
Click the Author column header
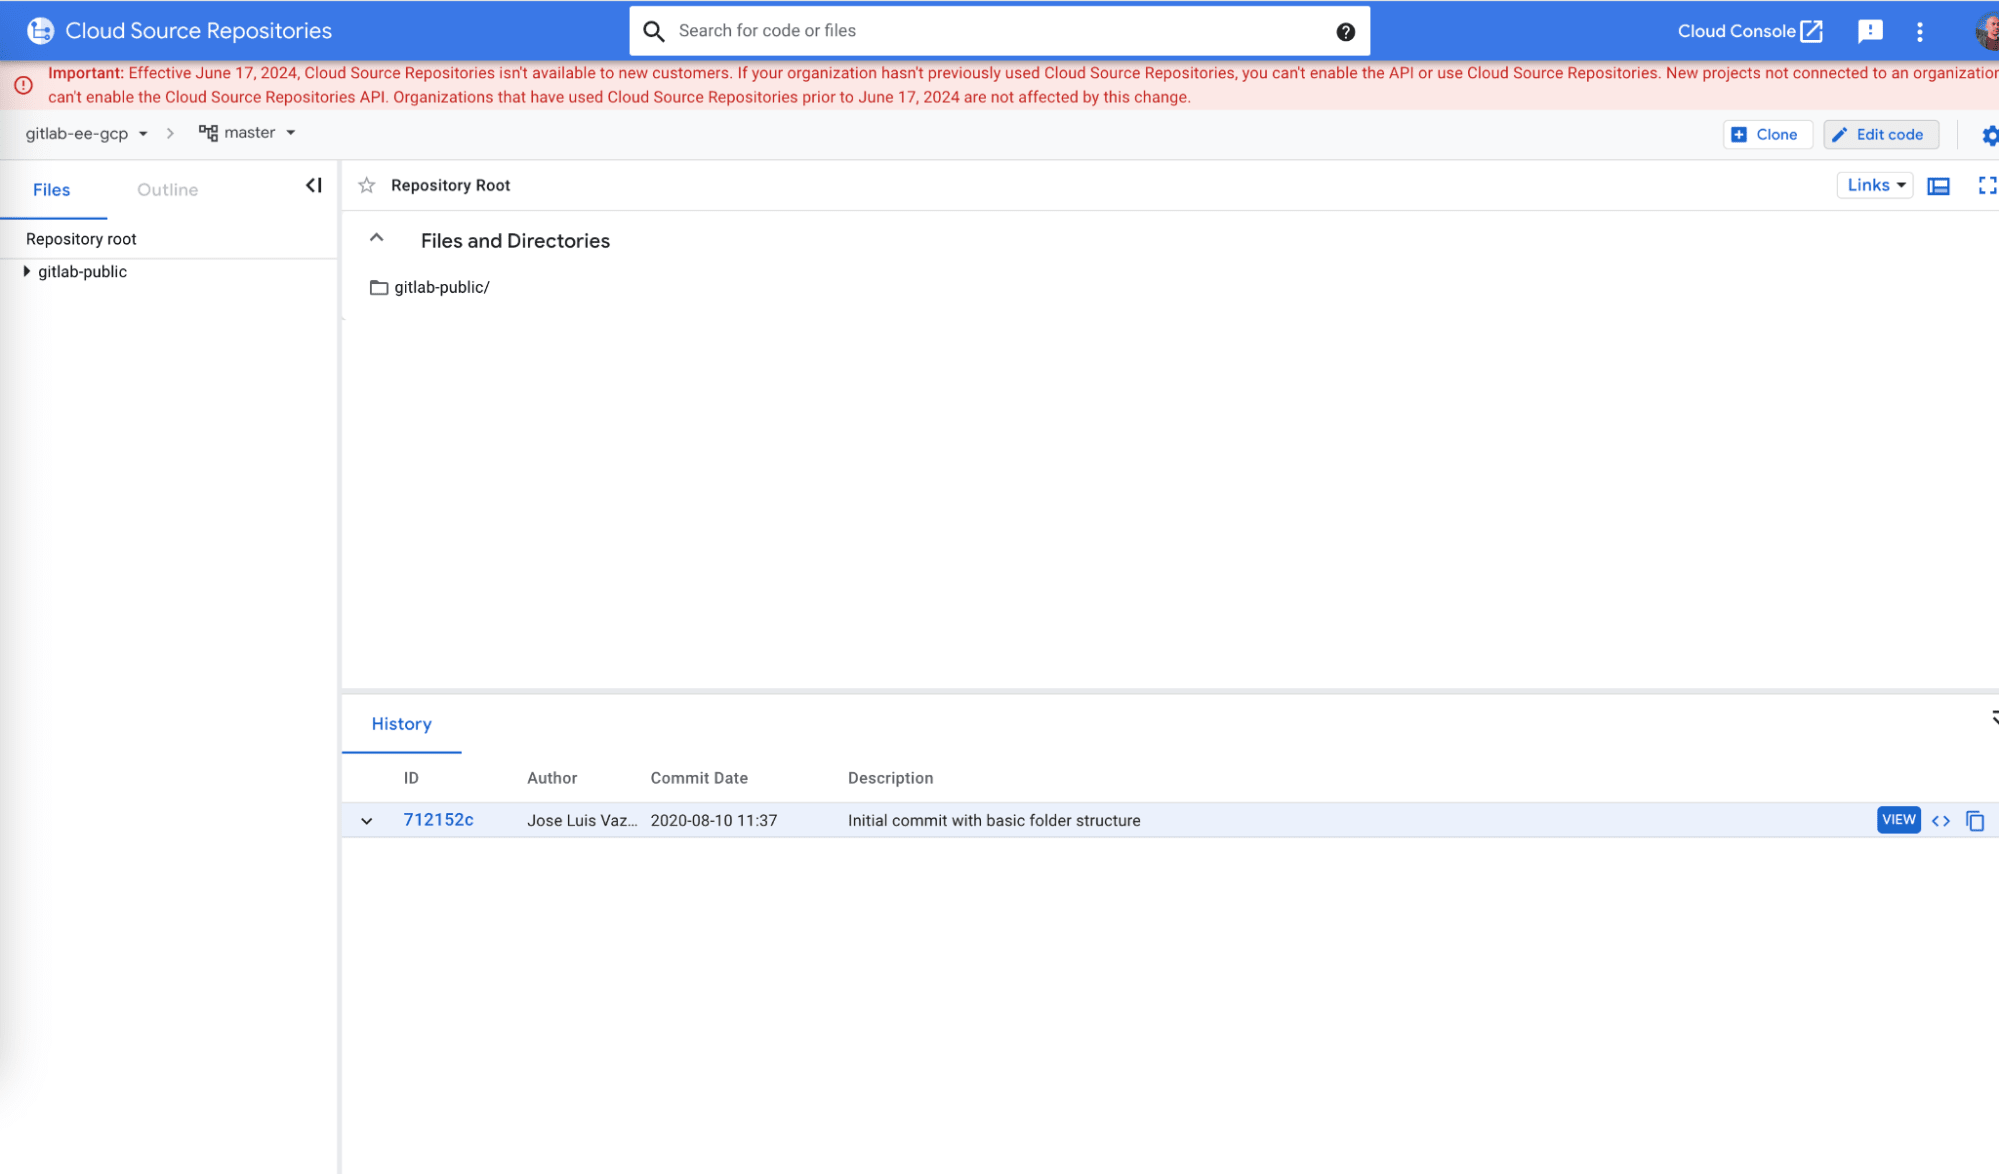click(552, 778)
